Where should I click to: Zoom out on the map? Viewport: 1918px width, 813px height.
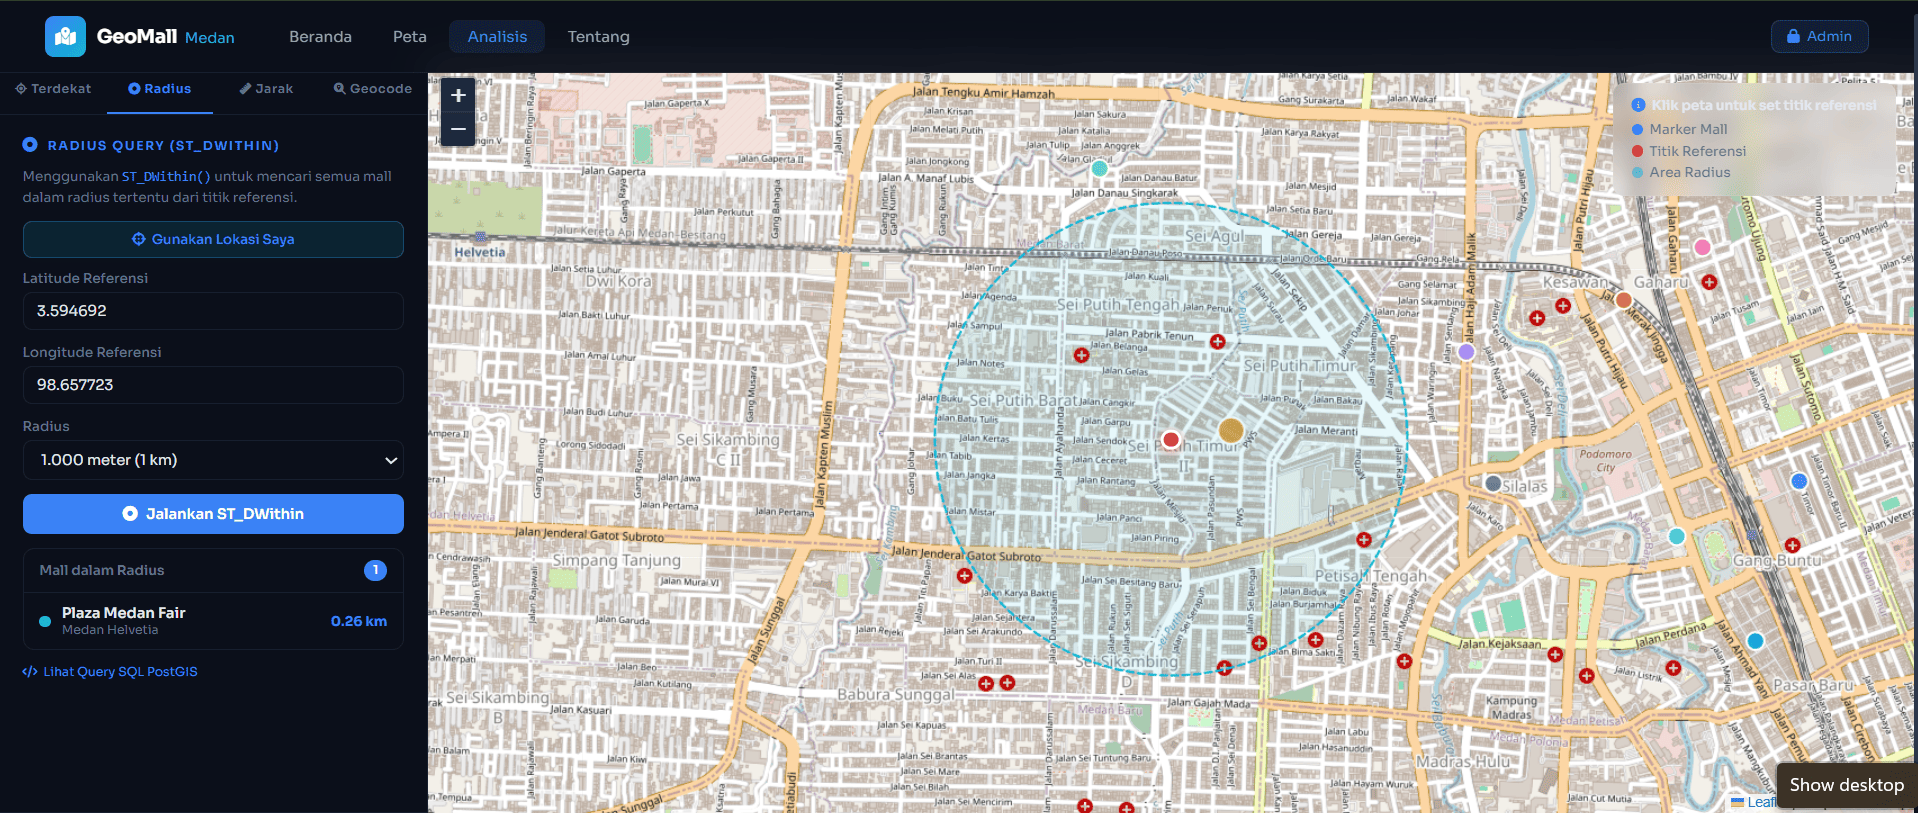458,129
